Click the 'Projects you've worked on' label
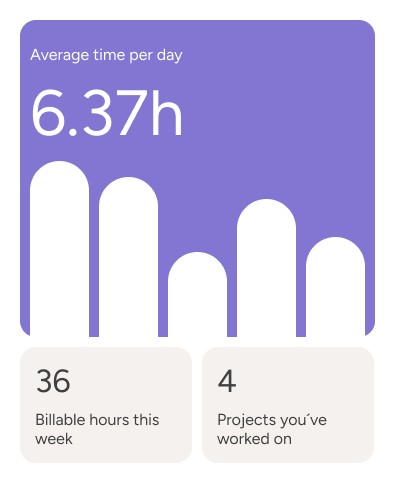 click(x=272, y=429)
